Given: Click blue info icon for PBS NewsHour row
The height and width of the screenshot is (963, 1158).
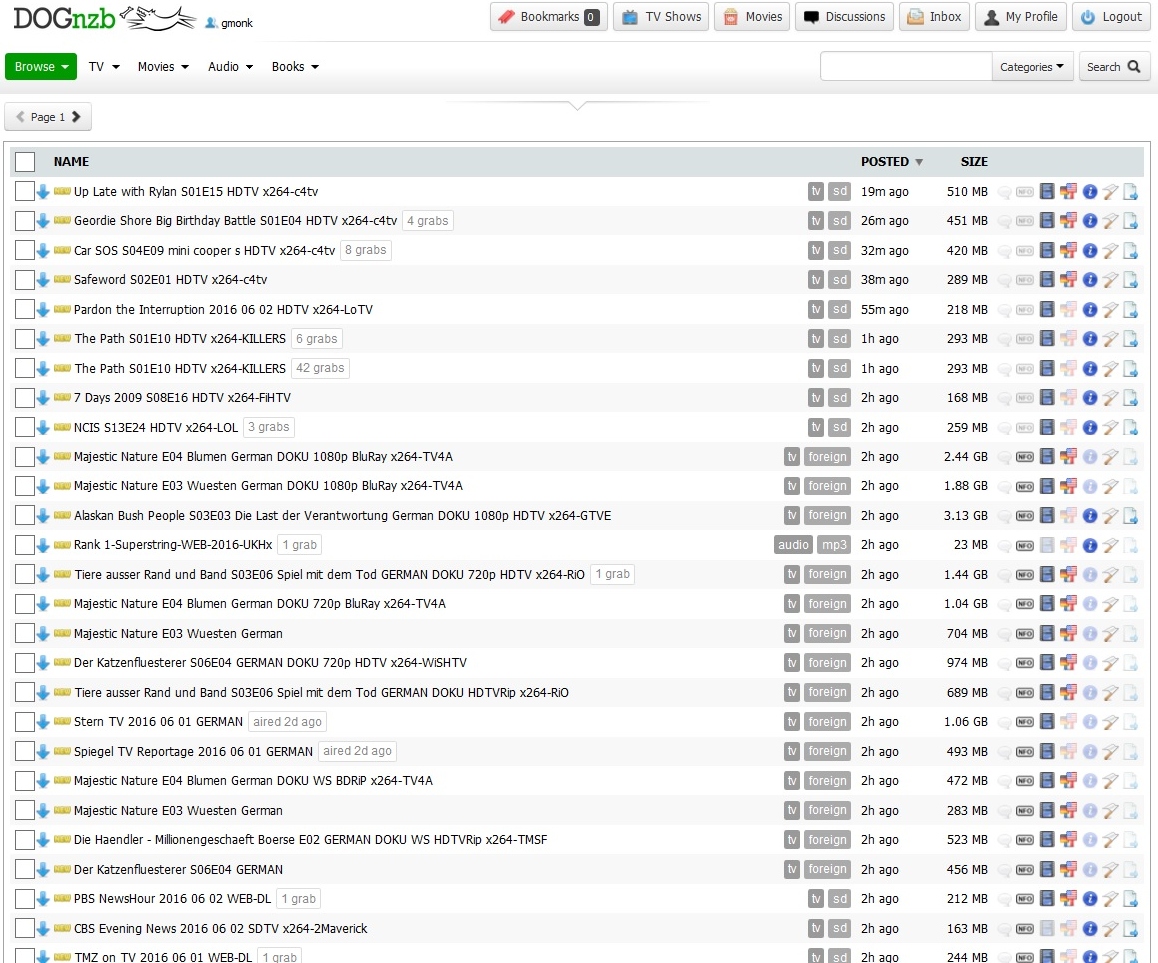Looking at the screenshot, I should 1089,899.
